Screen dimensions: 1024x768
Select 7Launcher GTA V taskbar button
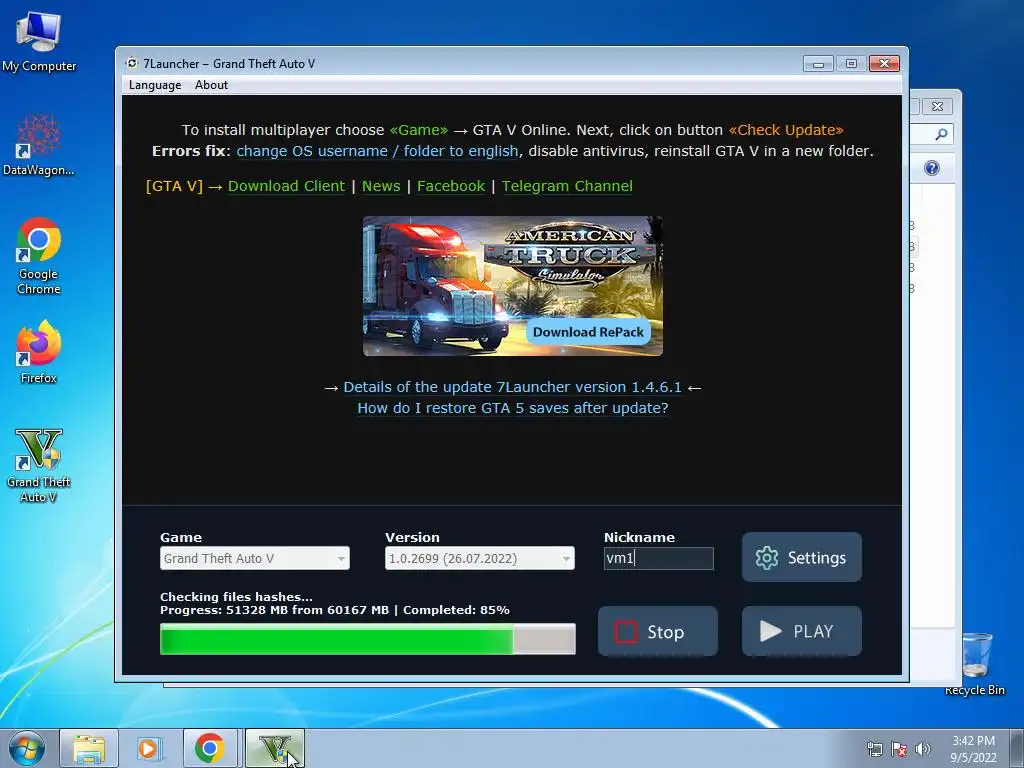click(x=275, y=748)
